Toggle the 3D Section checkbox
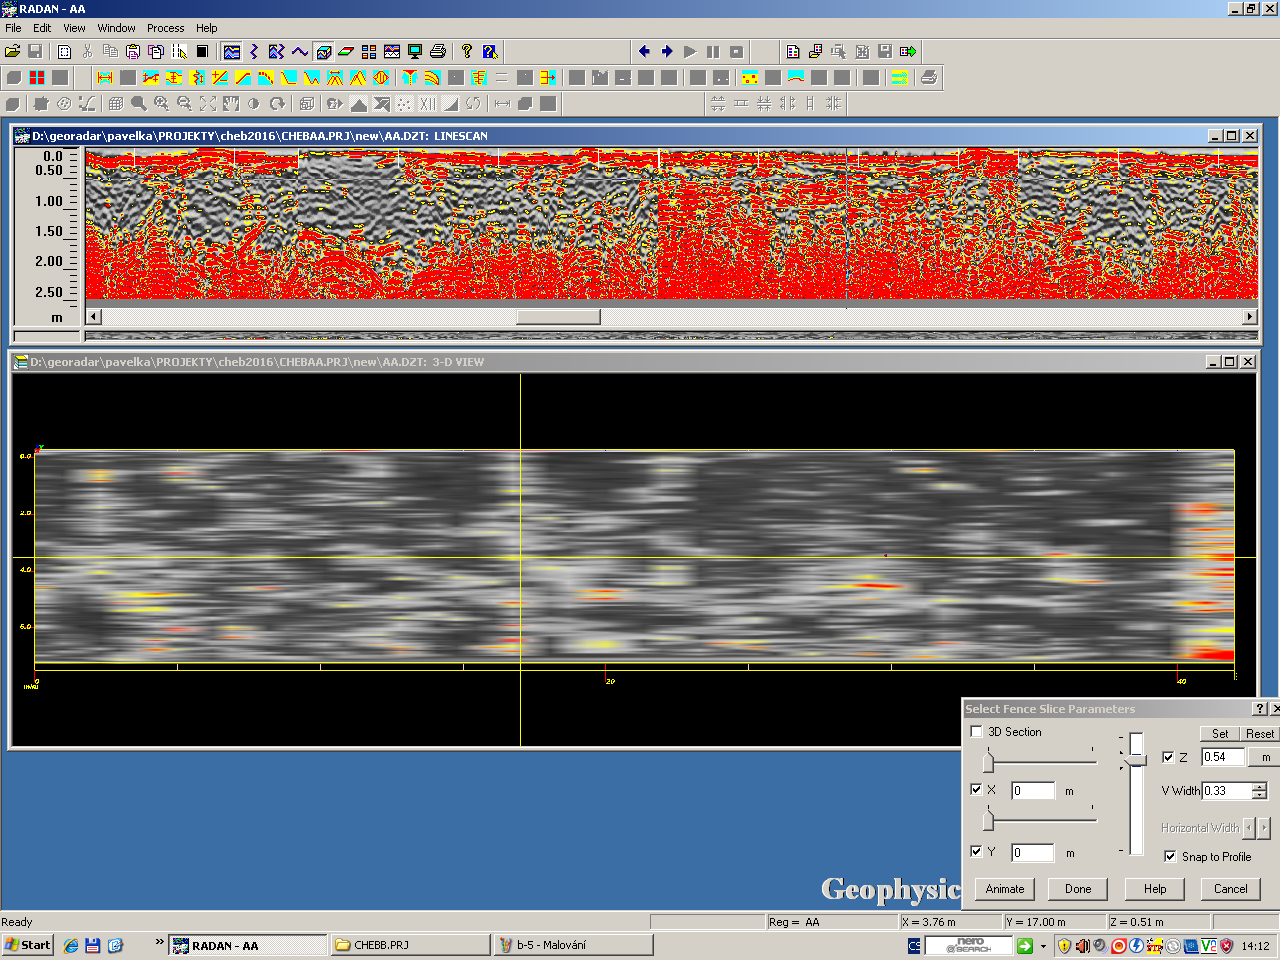This screenshot has height=960, width=1280. tap(977, 732)
